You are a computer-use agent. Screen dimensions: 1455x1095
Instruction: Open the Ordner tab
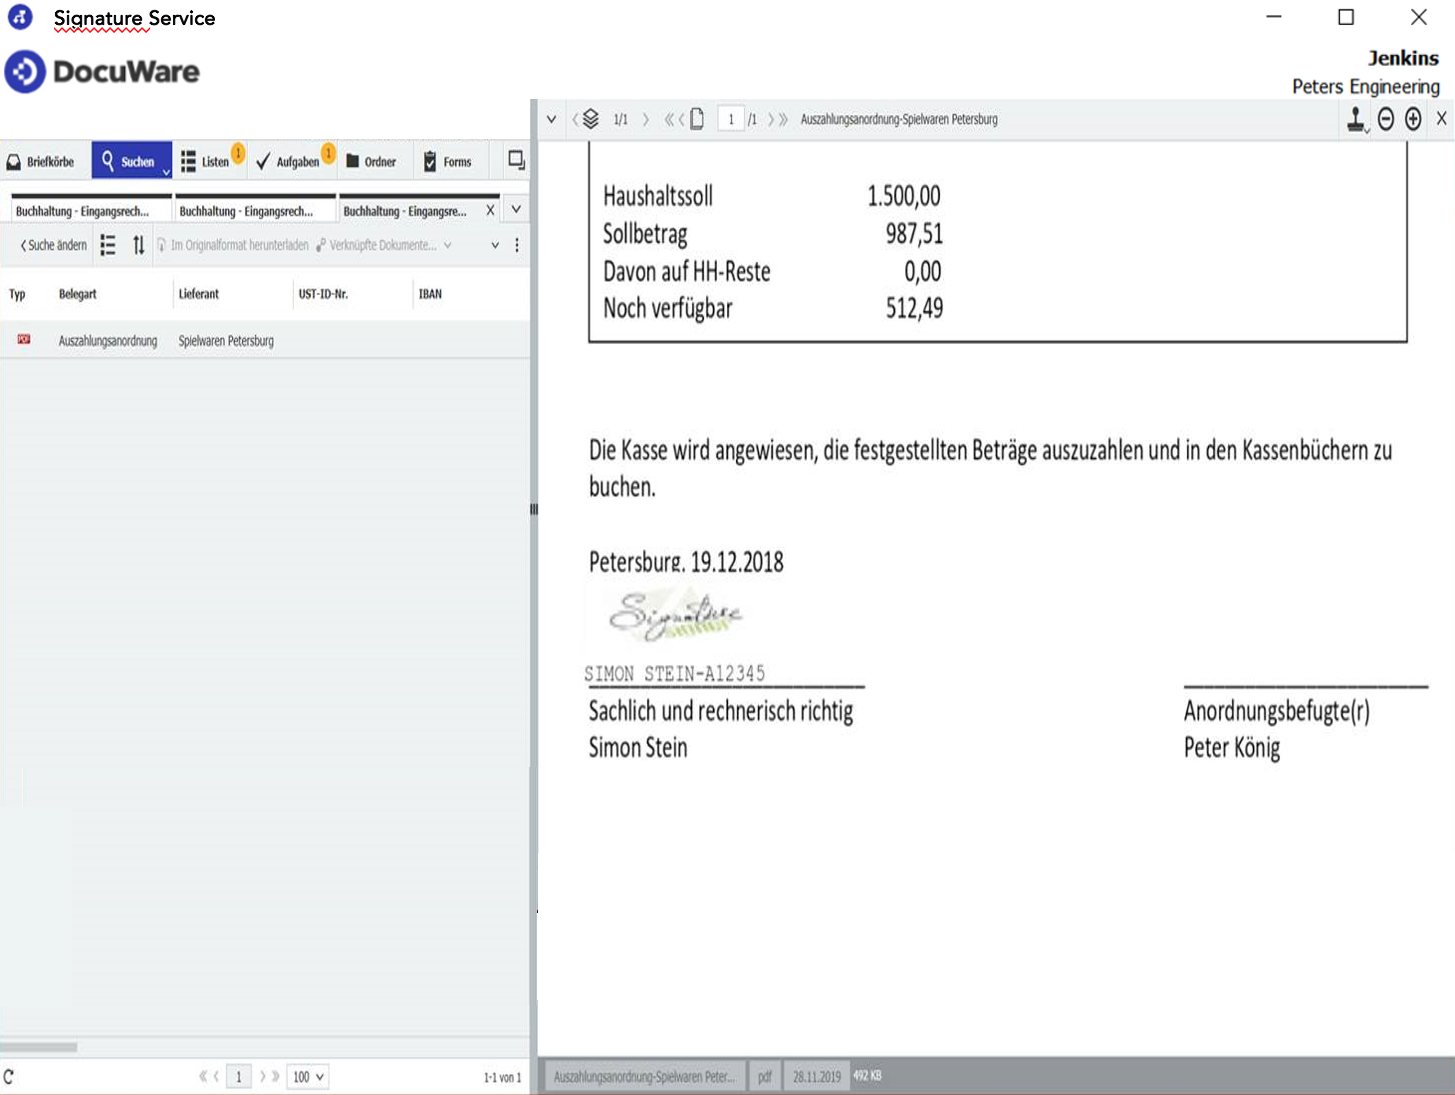click(x=371, y=161)
